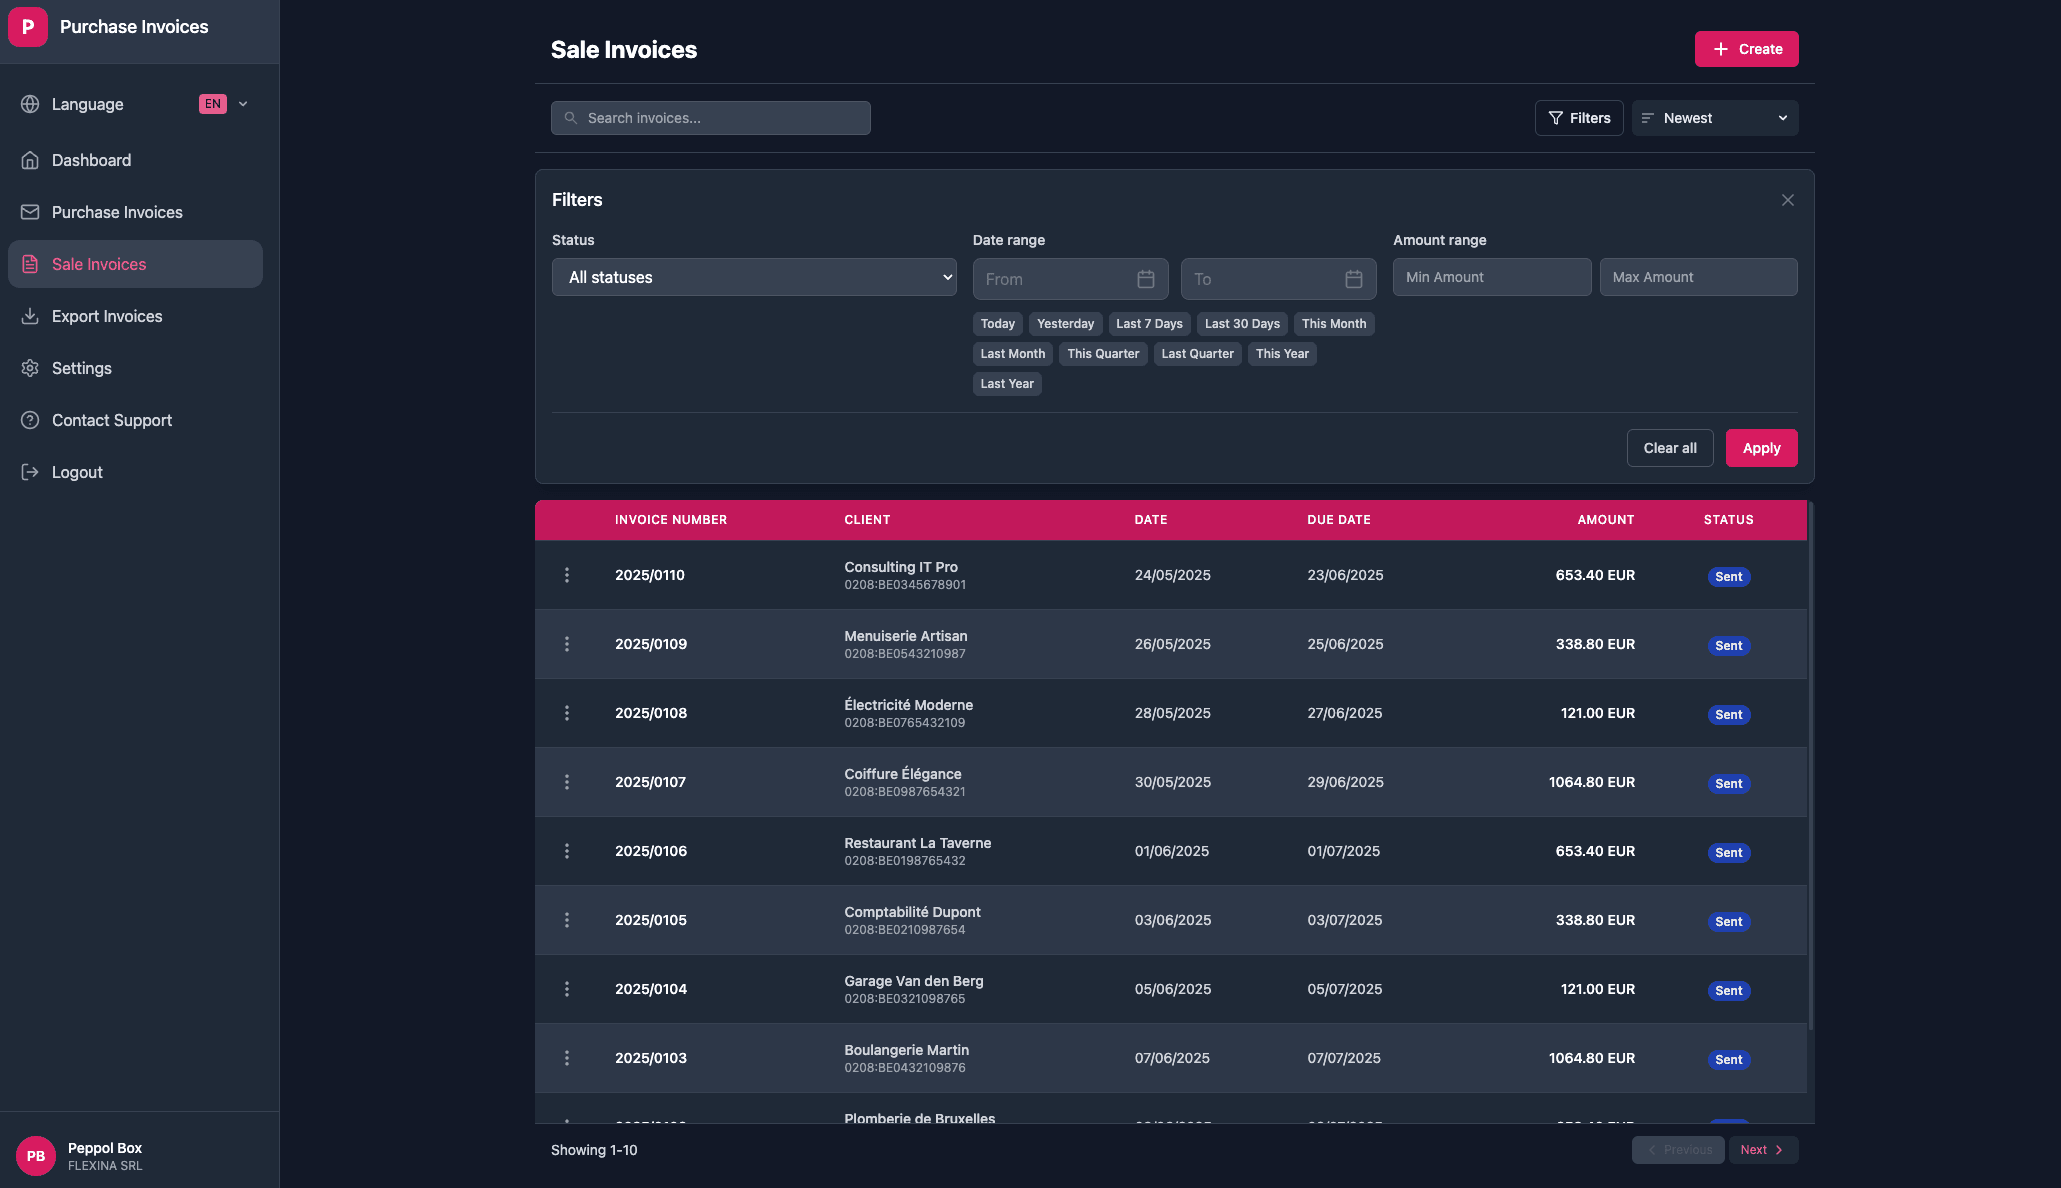Click Sent status badge for 2025/0107
The image size is (2061, 1188).
coord(1728,784)
